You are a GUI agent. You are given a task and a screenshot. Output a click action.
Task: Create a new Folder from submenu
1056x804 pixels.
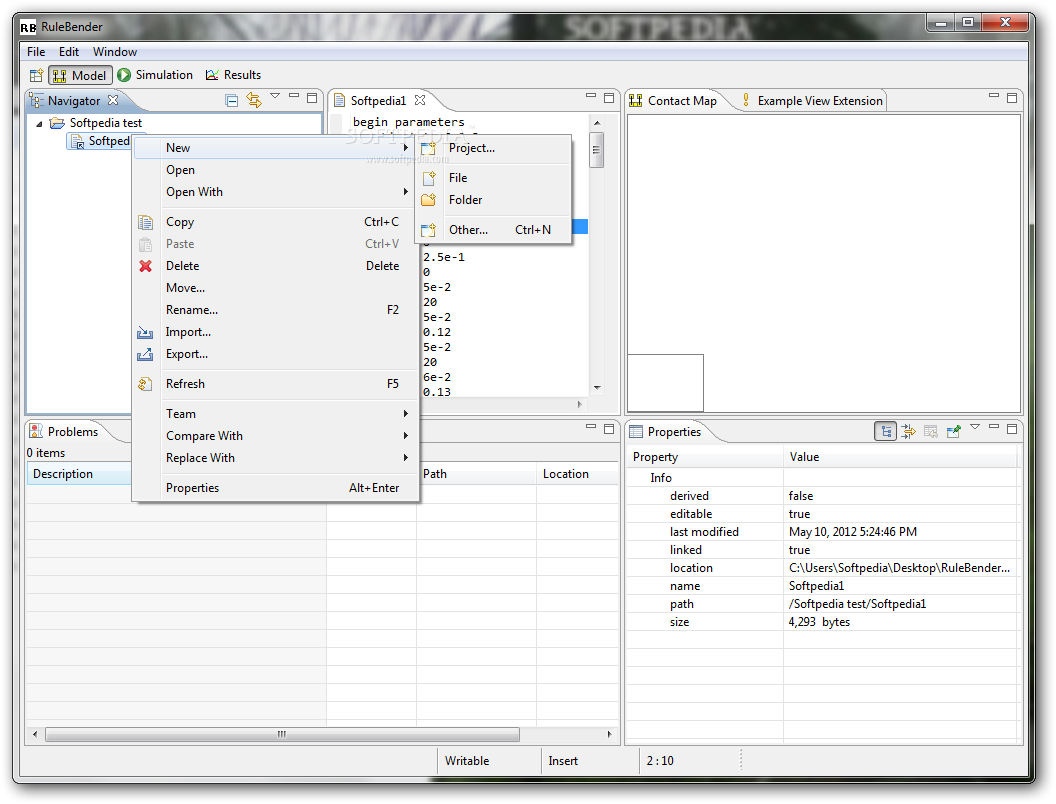click(493, 200)
